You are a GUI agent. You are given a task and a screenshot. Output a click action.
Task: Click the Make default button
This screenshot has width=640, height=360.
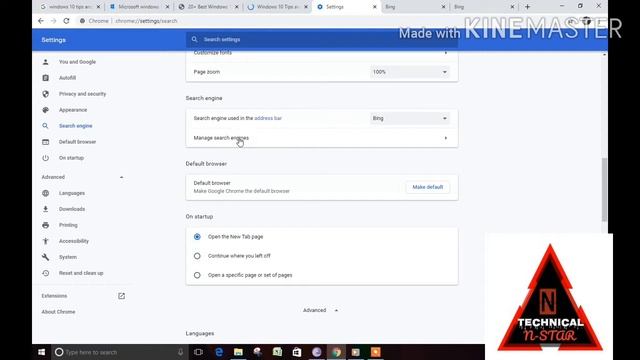[x=427, y=187]
